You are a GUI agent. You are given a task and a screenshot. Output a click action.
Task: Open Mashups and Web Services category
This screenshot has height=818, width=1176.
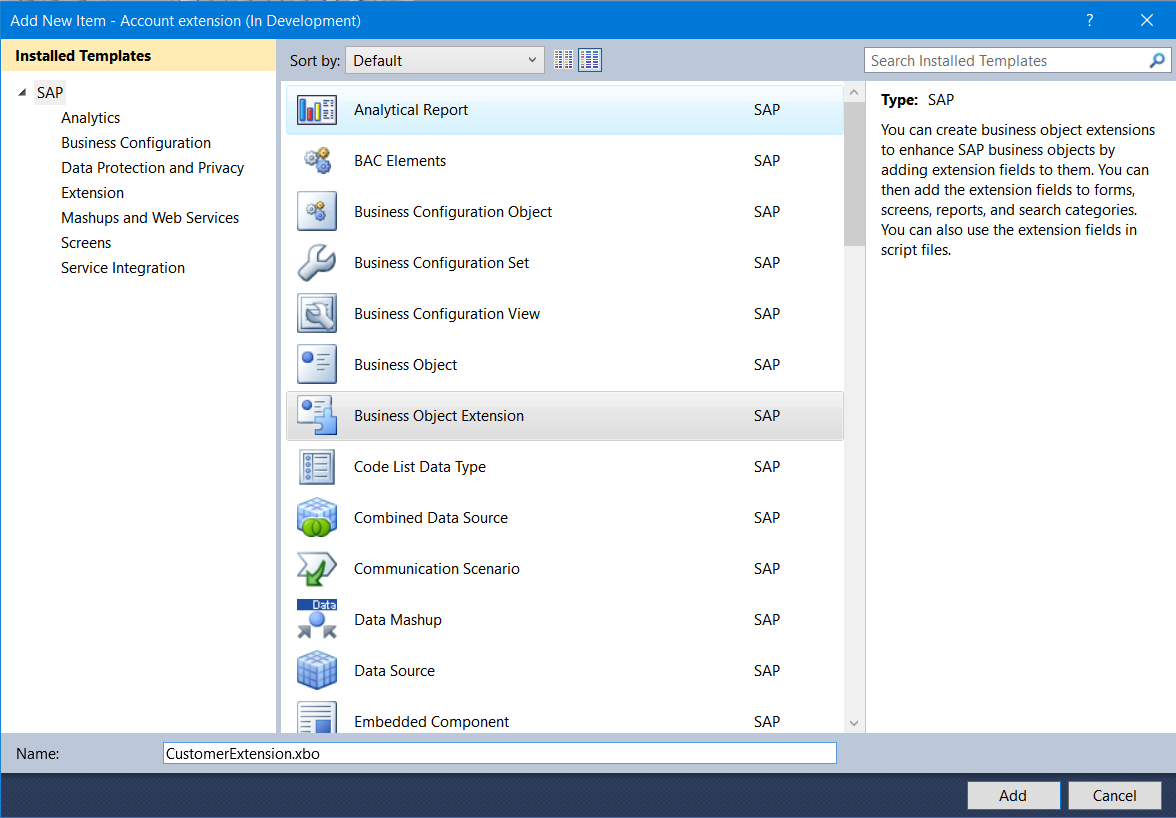point(150,218)
